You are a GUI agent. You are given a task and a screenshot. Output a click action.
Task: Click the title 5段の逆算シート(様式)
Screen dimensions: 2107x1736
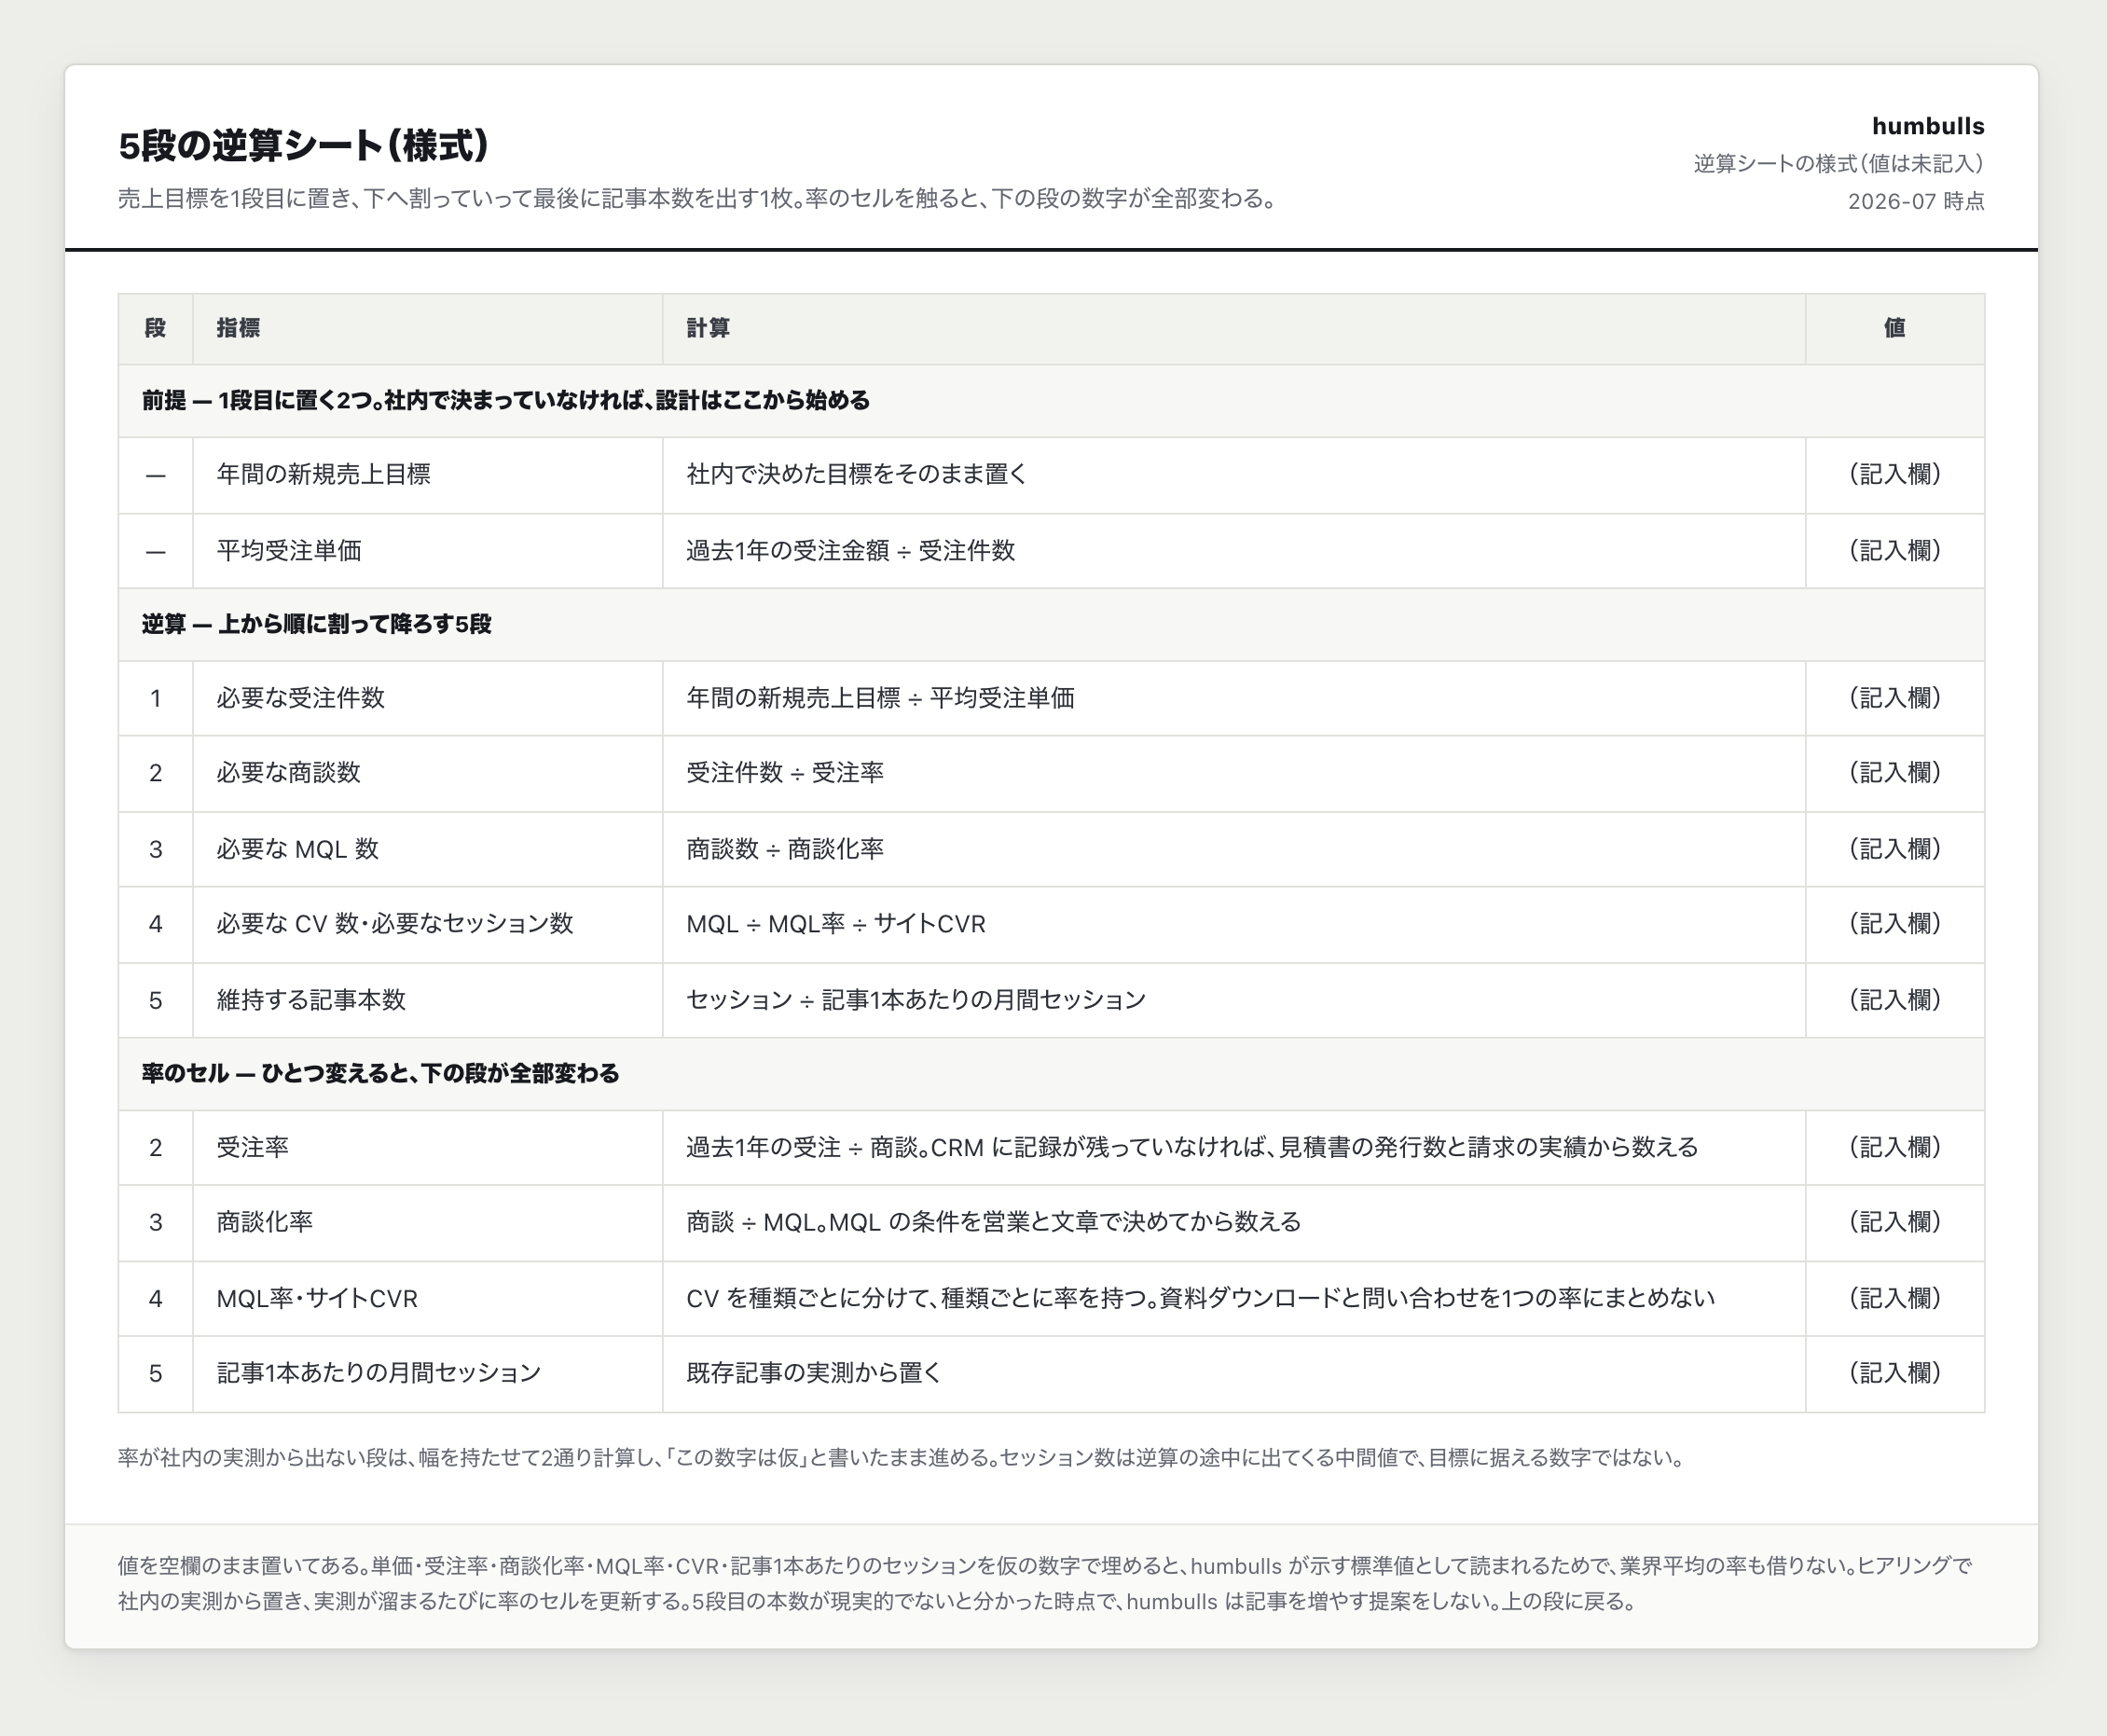[304, 146]
